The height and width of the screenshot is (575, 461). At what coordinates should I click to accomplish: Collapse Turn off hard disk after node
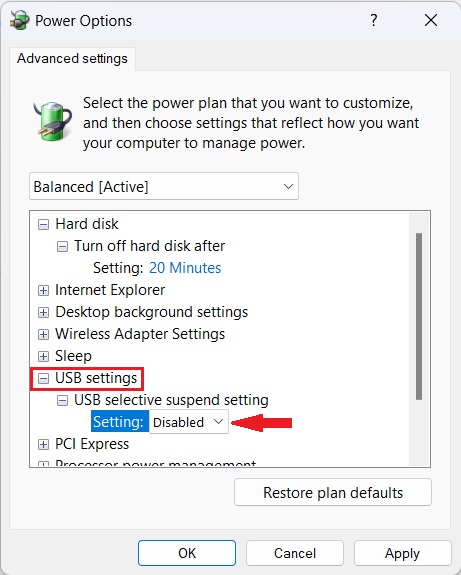coord(62,246)
